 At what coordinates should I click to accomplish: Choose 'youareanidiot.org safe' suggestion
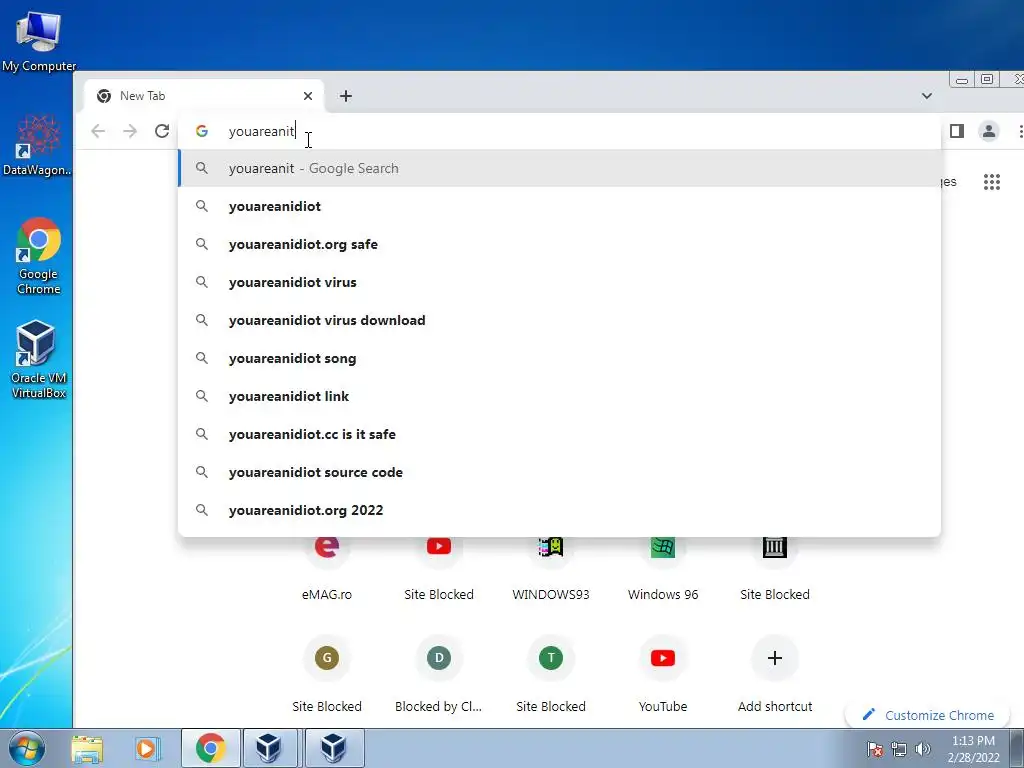click(x=560, y=244)
